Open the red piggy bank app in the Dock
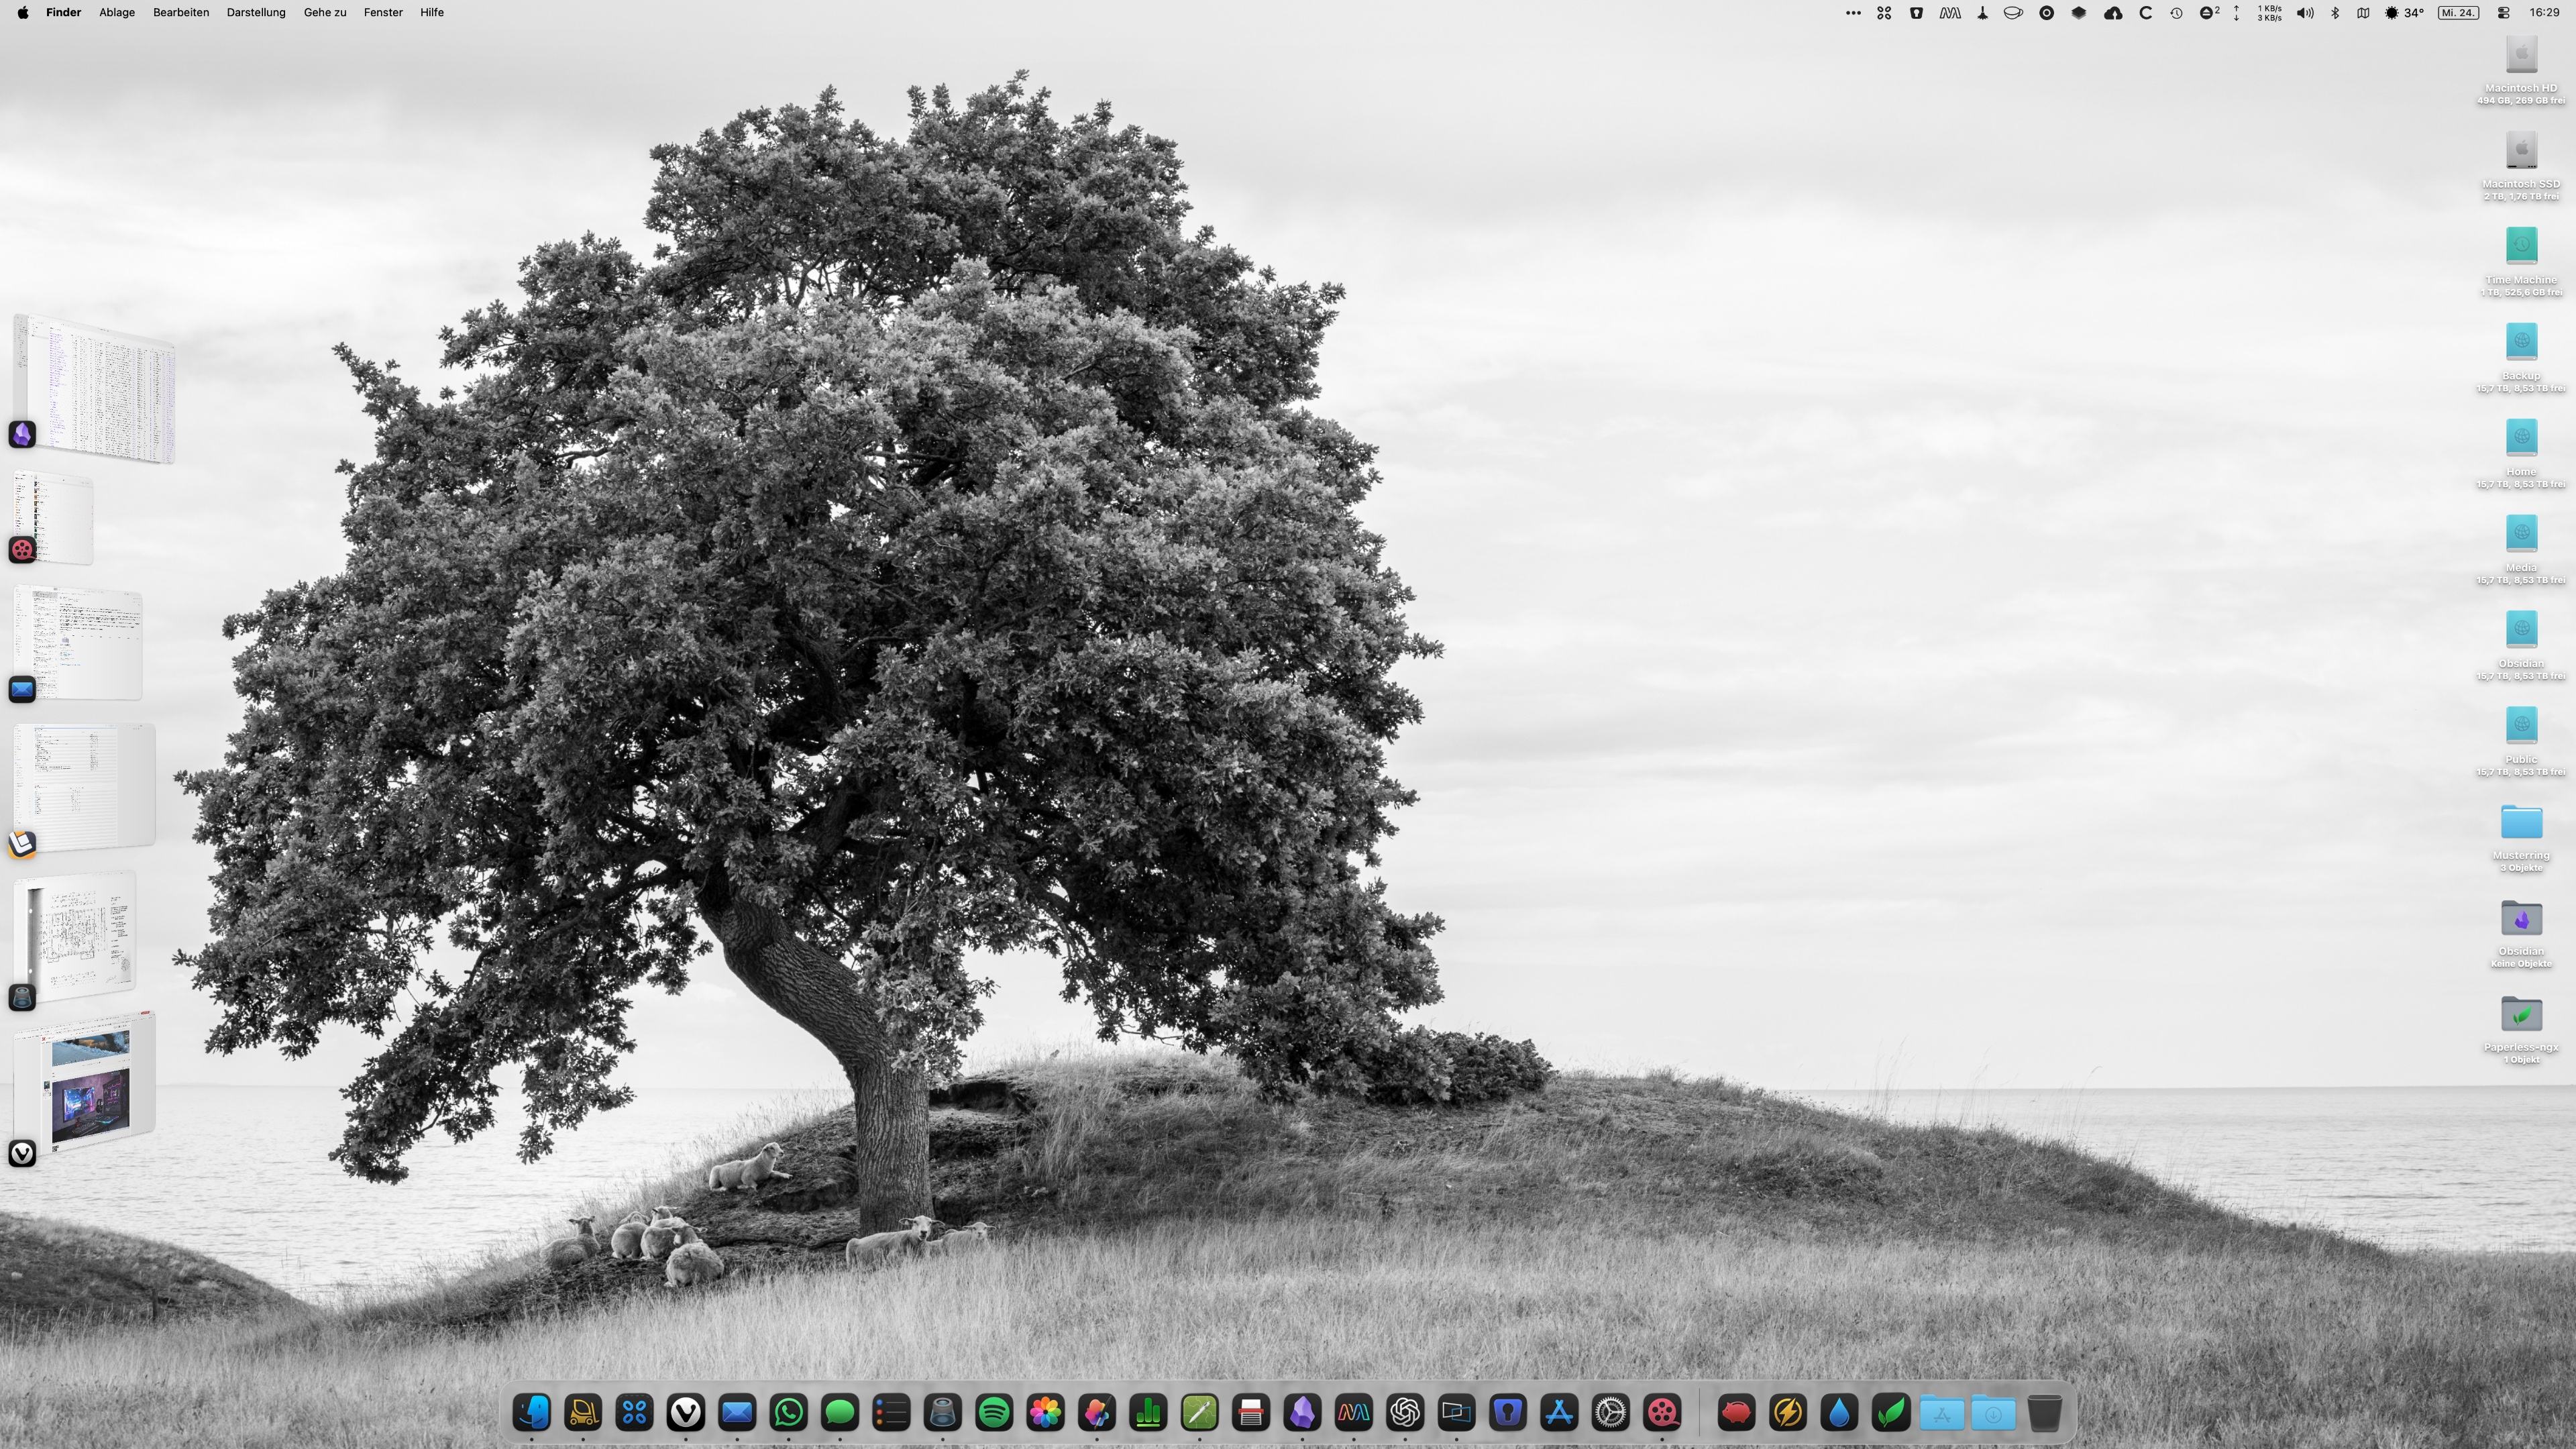Screen dimensions: 2576x1449 (1736, 1412)
